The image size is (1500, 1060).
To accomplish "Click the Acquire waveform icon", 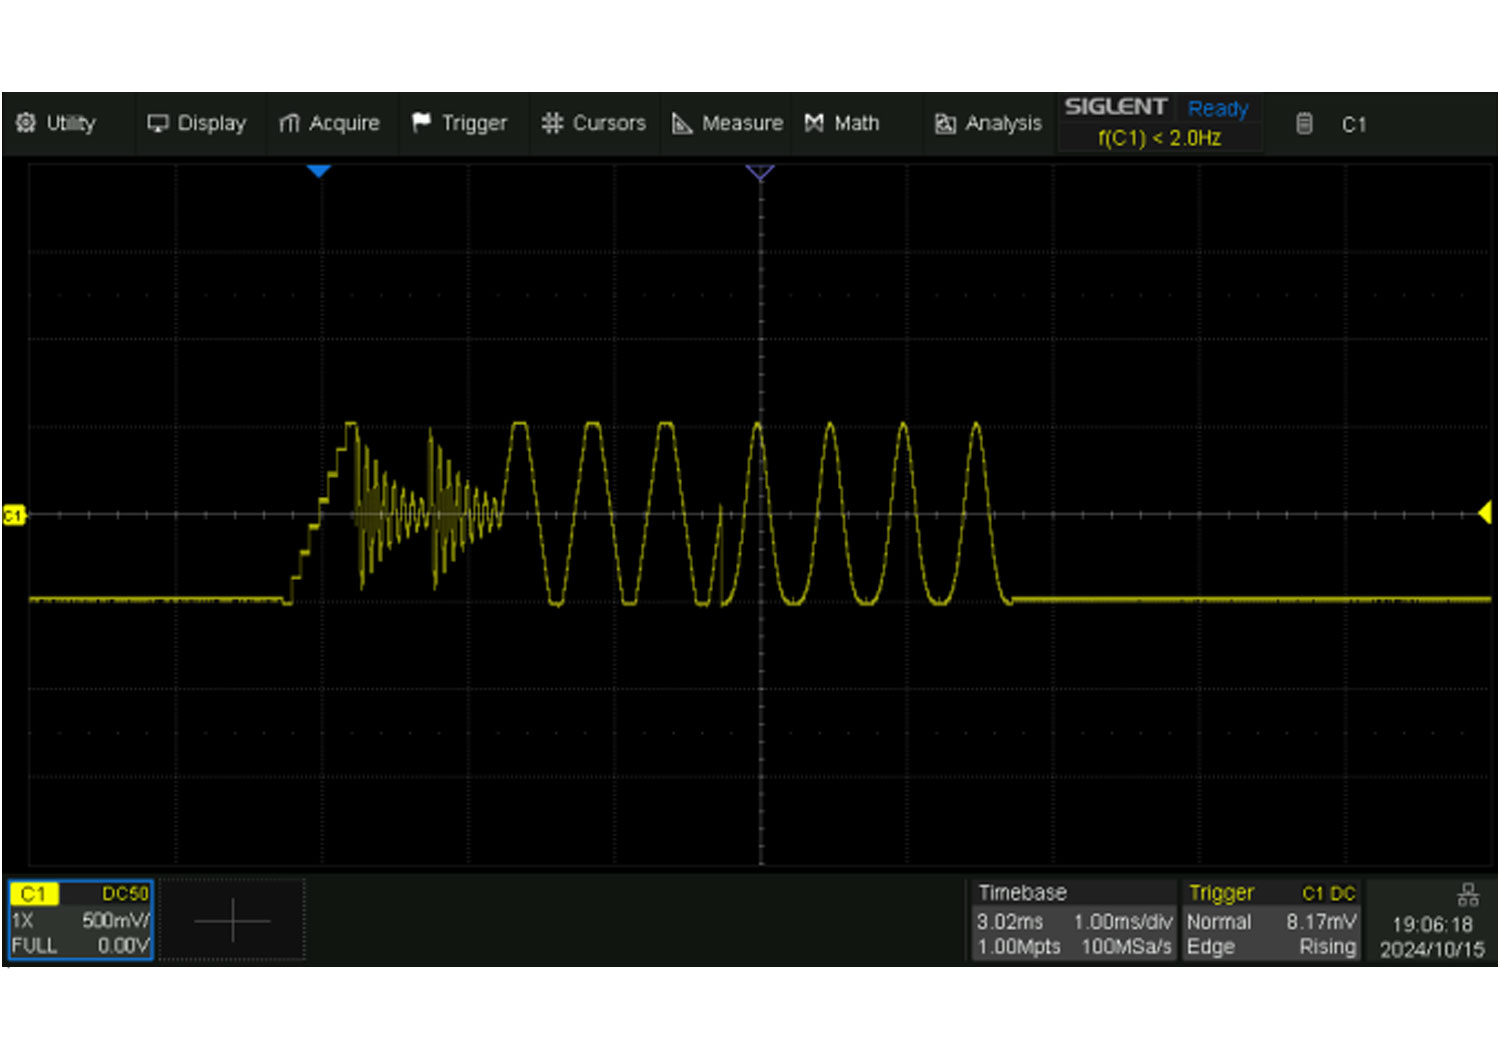I will point(289,123).
